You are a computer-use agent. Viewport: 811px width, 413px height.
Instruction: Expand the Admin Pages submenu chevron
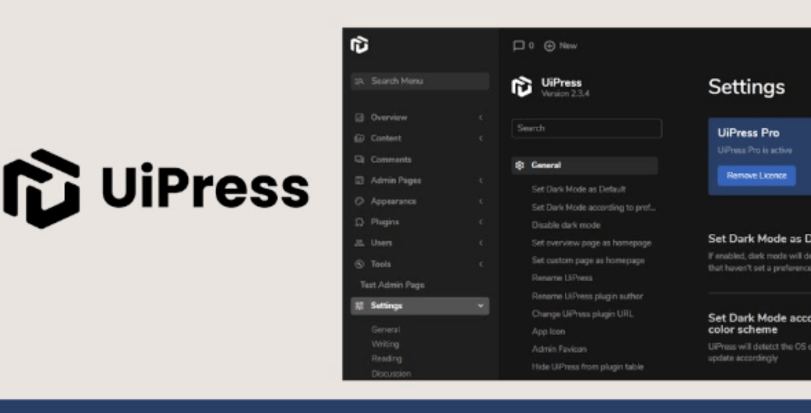pyautogui.click(x=480, y=180)
